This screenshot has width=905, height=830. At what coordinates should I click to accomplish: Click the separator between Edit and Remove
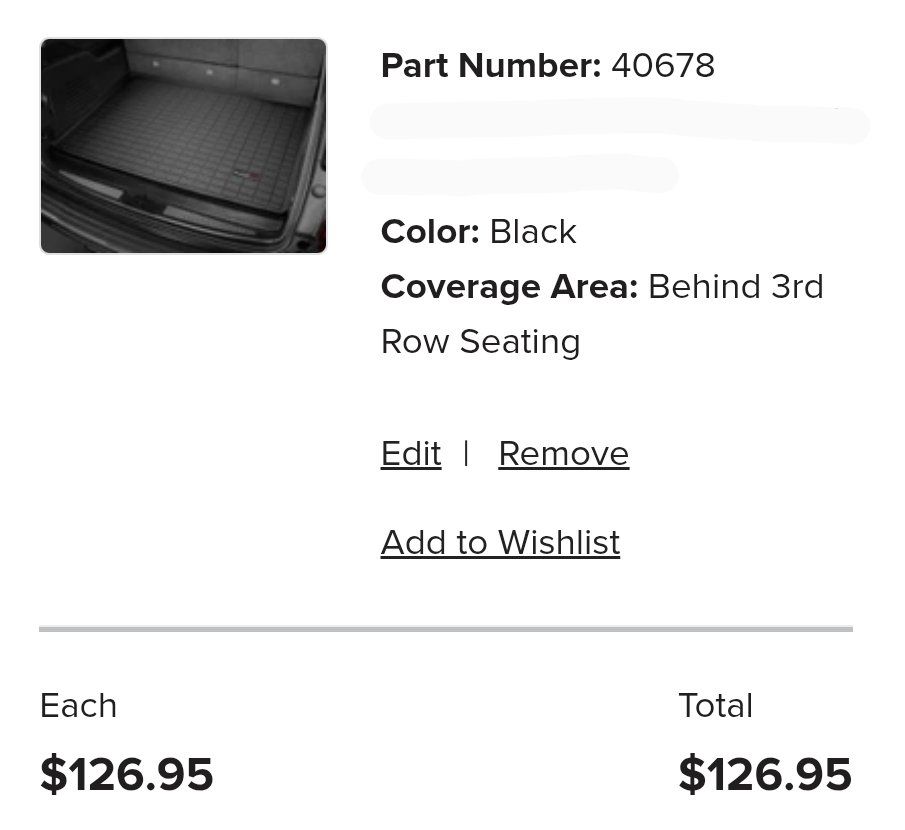point(467,454)
